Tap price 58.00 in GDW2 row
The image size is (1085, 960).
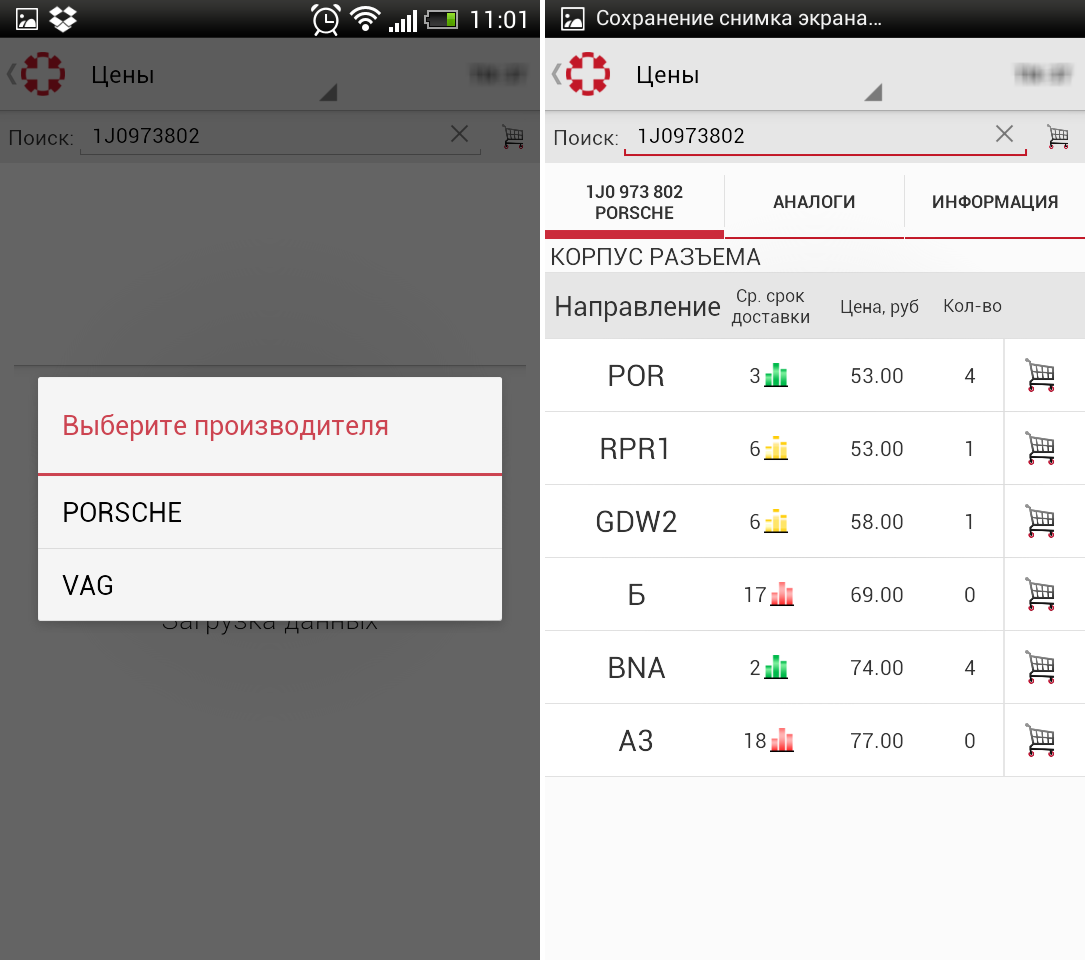pyautogui.click(x=877, y=521)
